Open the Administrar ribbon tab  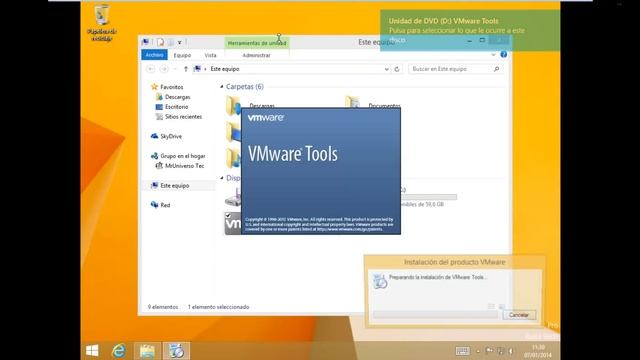tap(256, 55)
